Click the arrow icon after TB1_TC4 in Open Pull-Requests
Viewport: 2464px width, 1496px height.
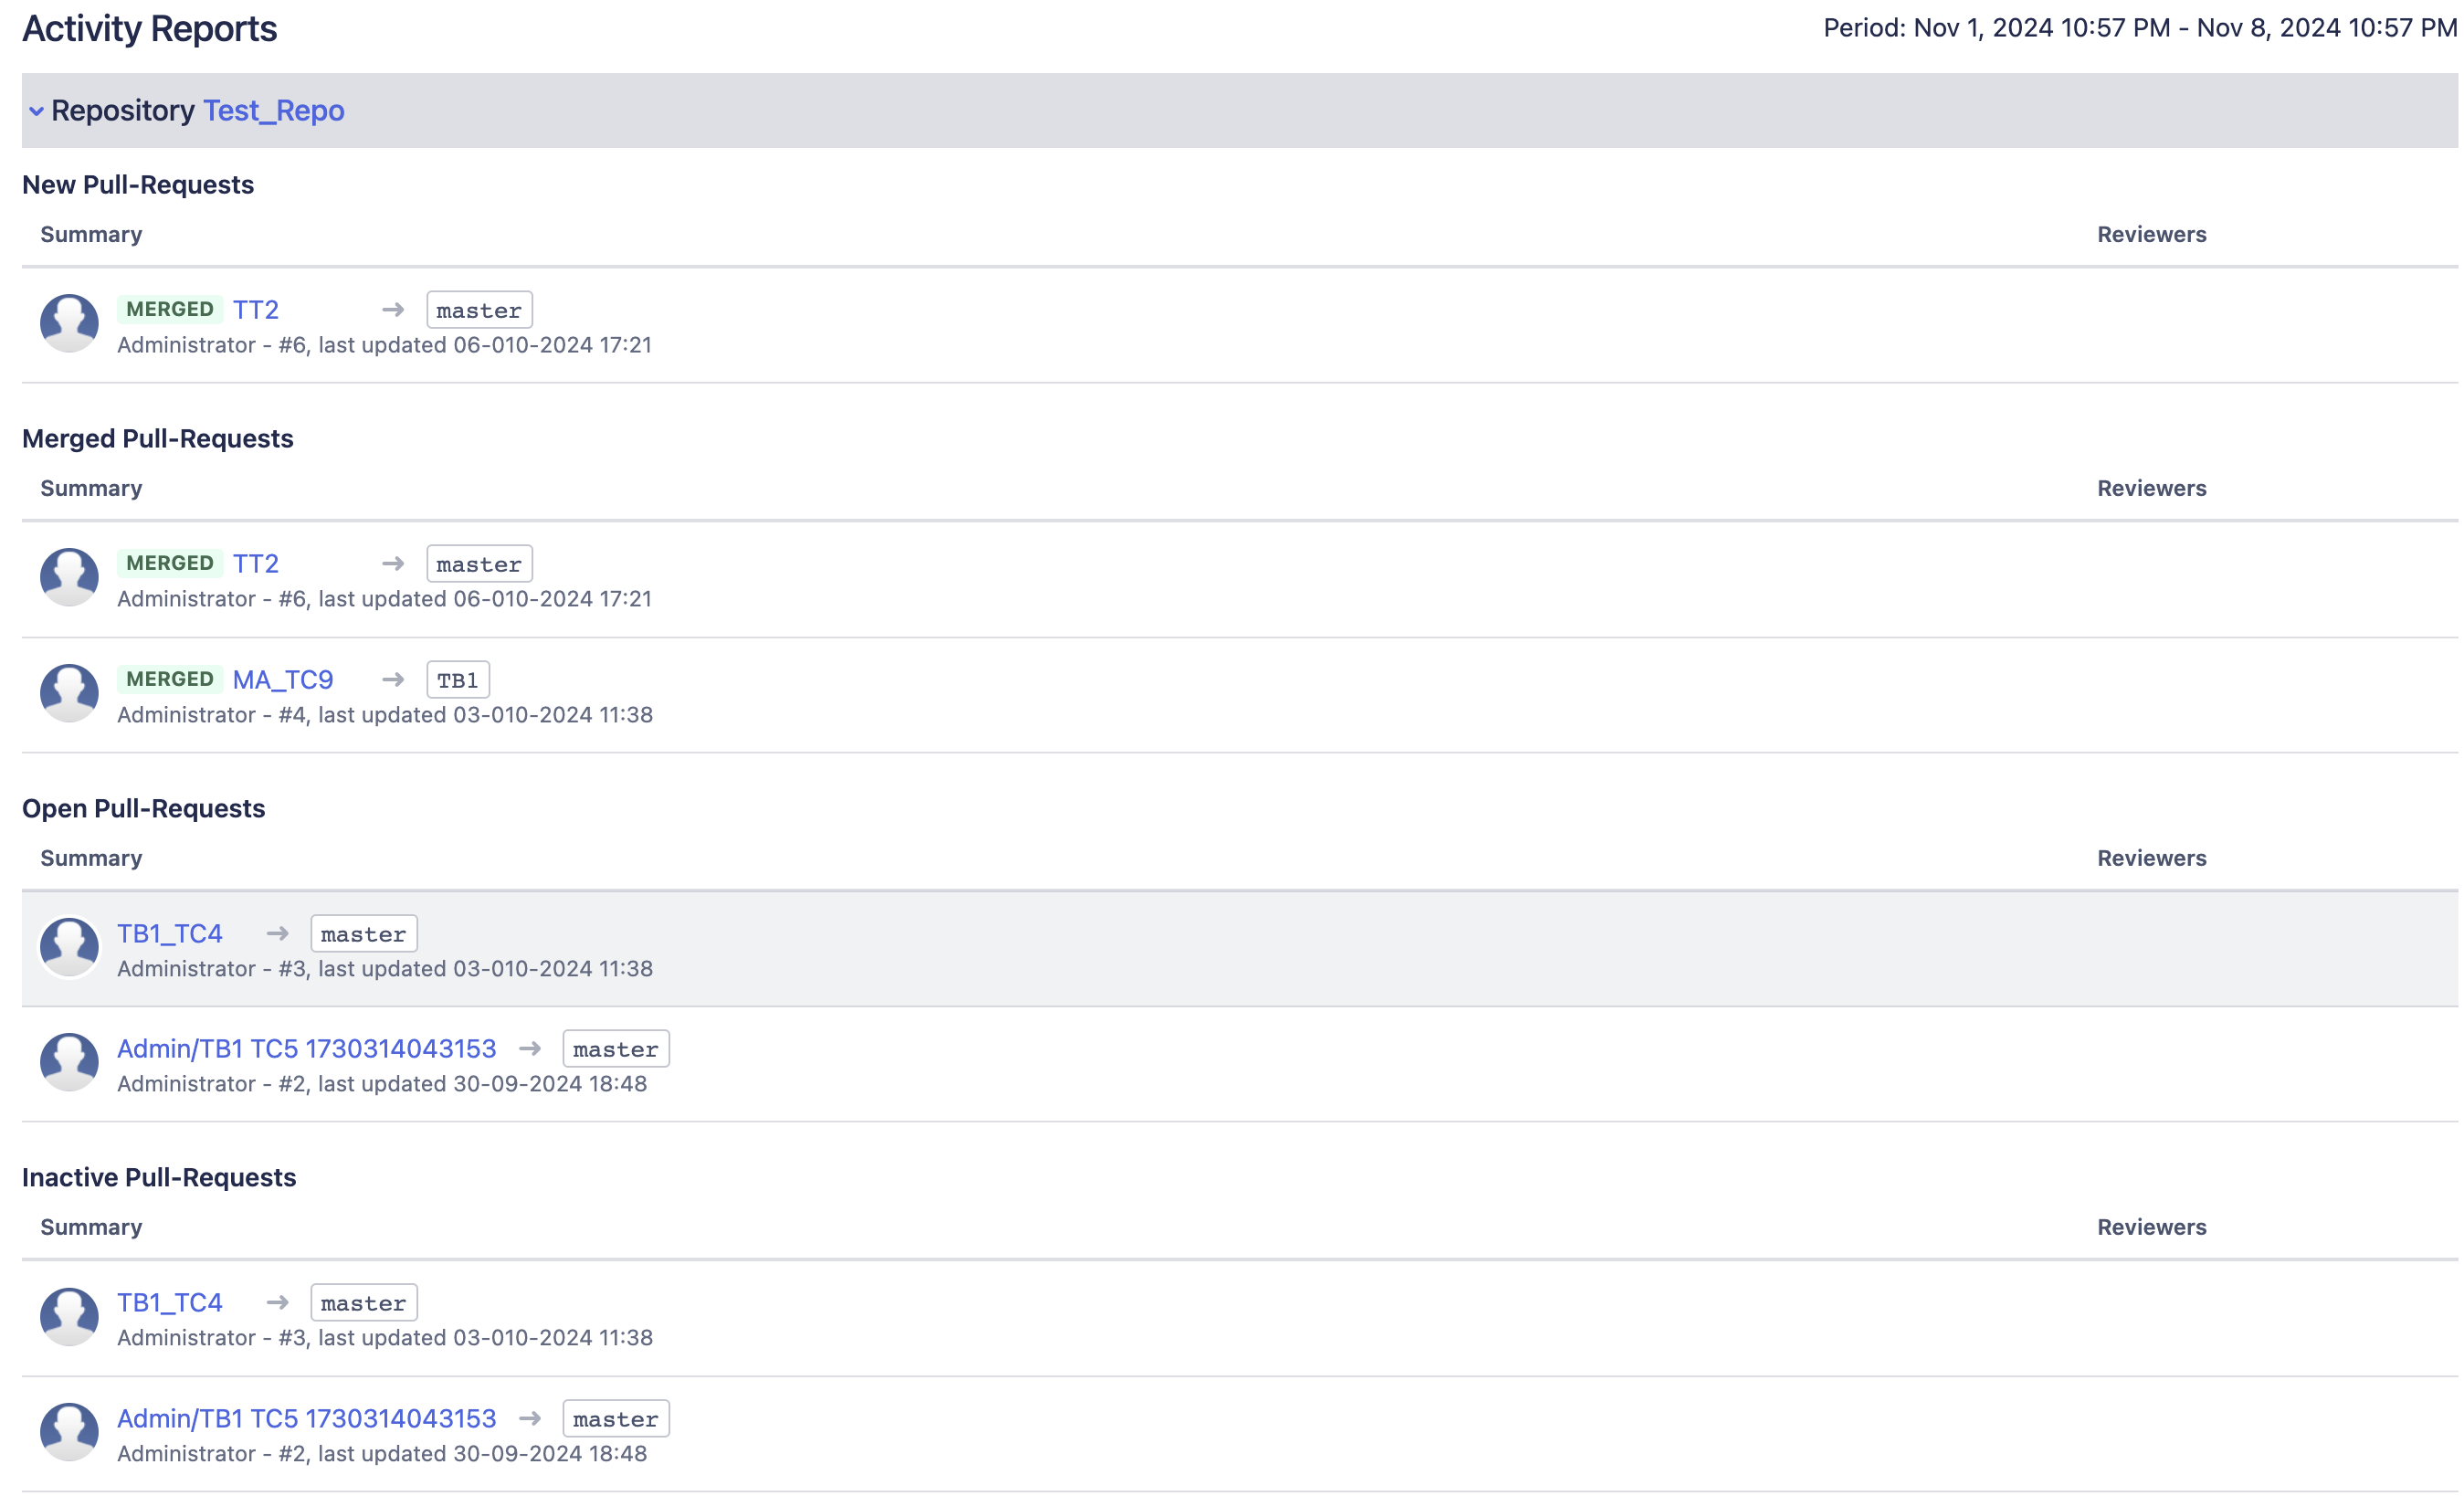(x=277, y=934)
